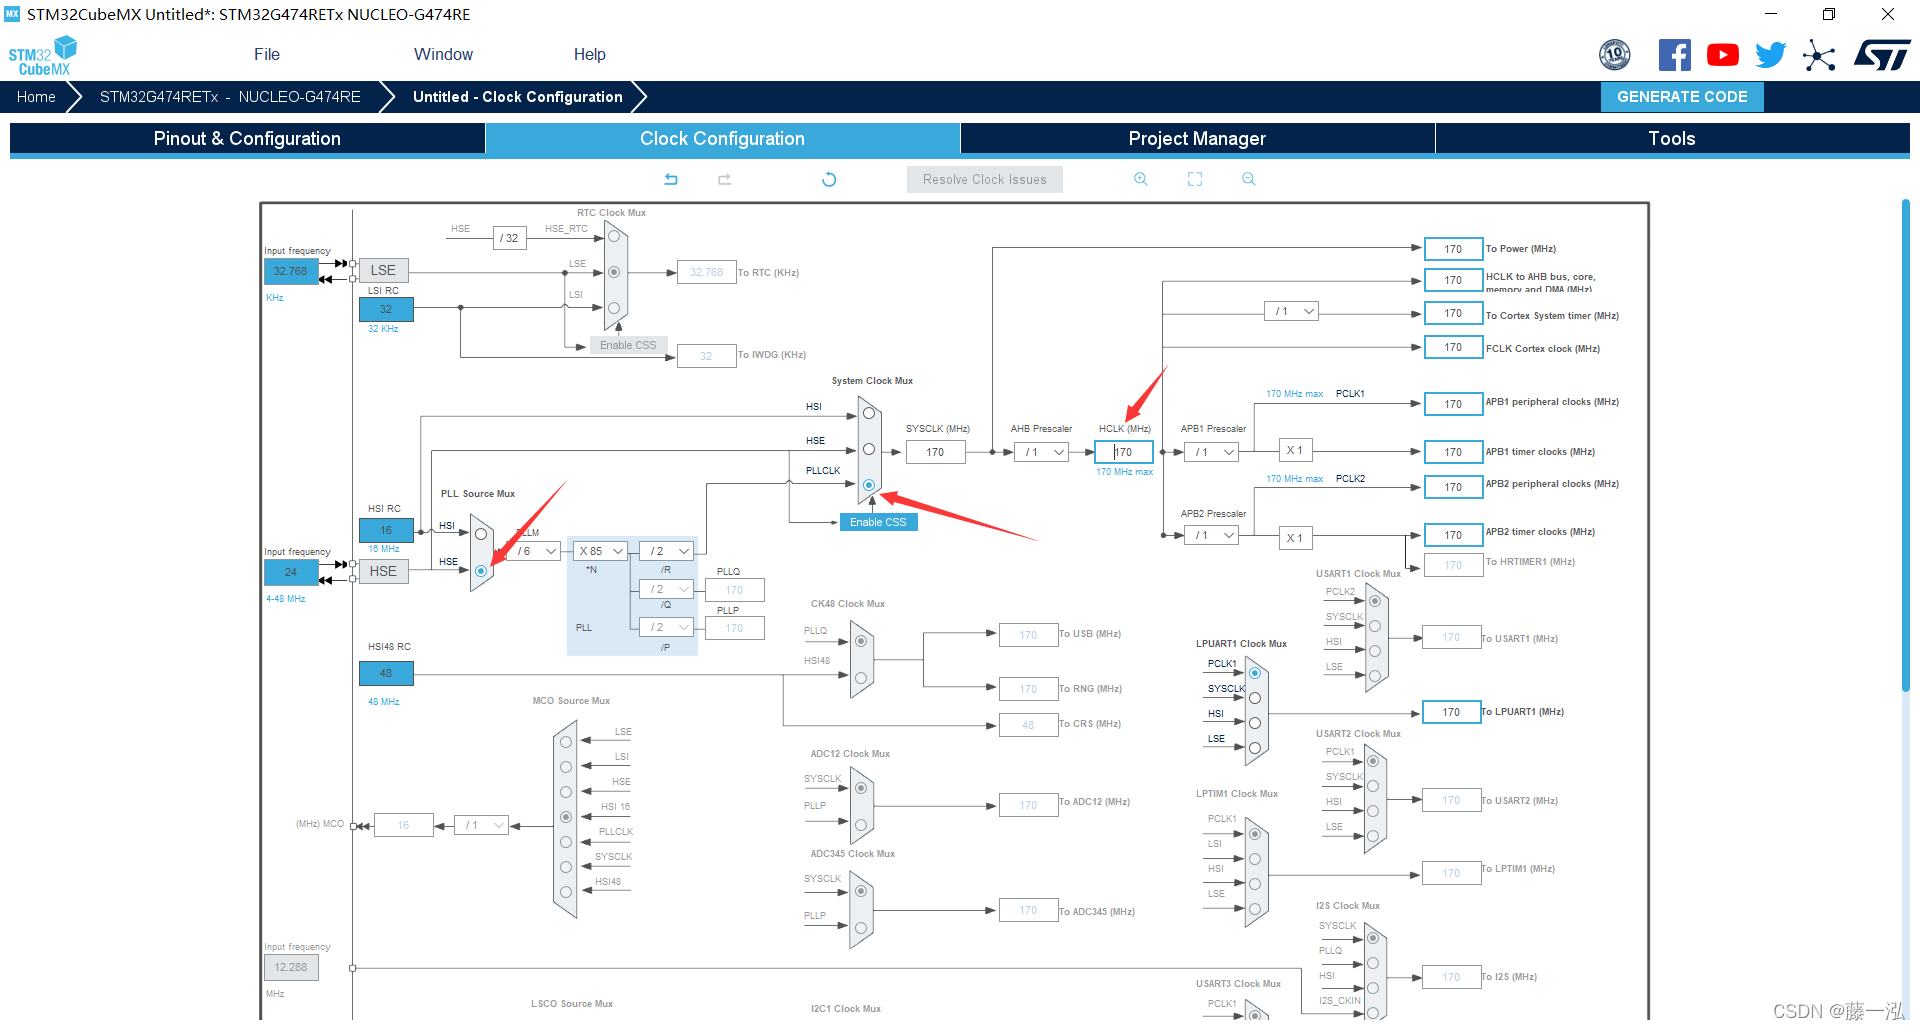Click the ST logo icon
Image resolution: width=1920 pixels, height=1030 pixels.
[1882, 55]
